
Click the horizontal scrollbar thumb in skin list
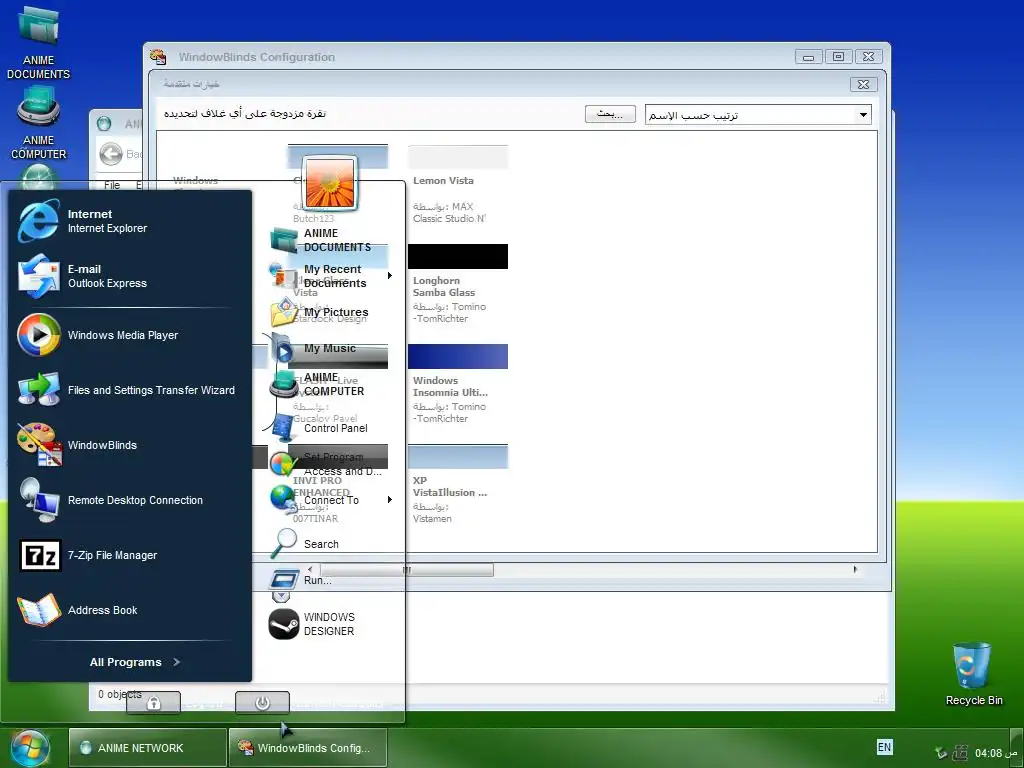click(406, 570)
